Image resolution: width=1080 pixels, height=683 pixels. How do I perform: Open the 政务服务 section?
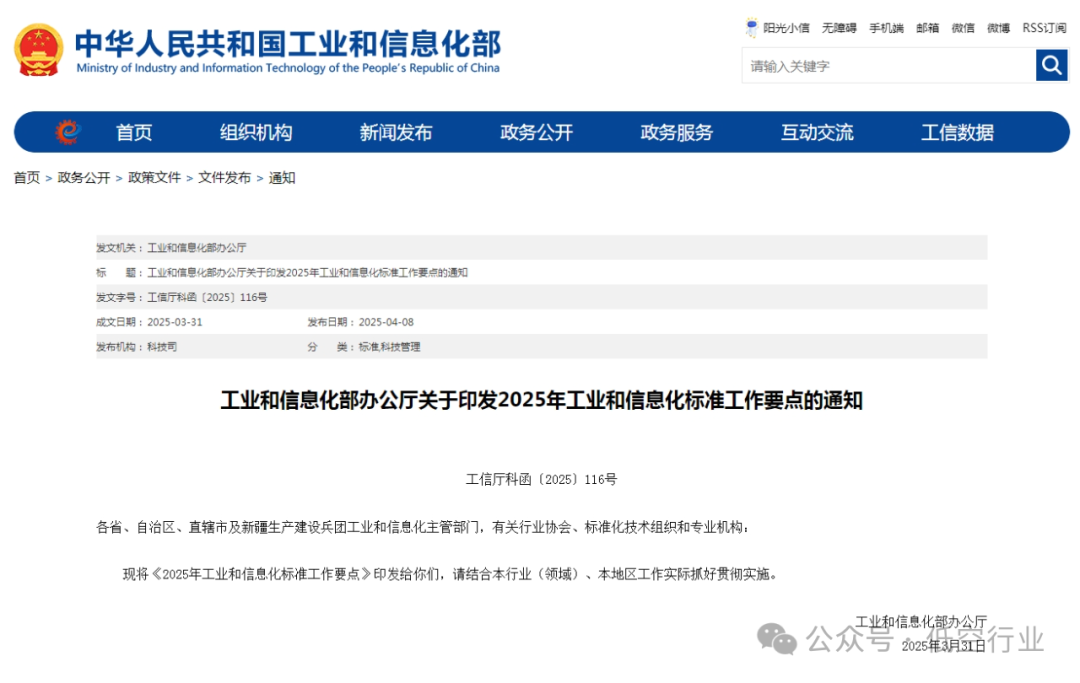coord(675,131)
